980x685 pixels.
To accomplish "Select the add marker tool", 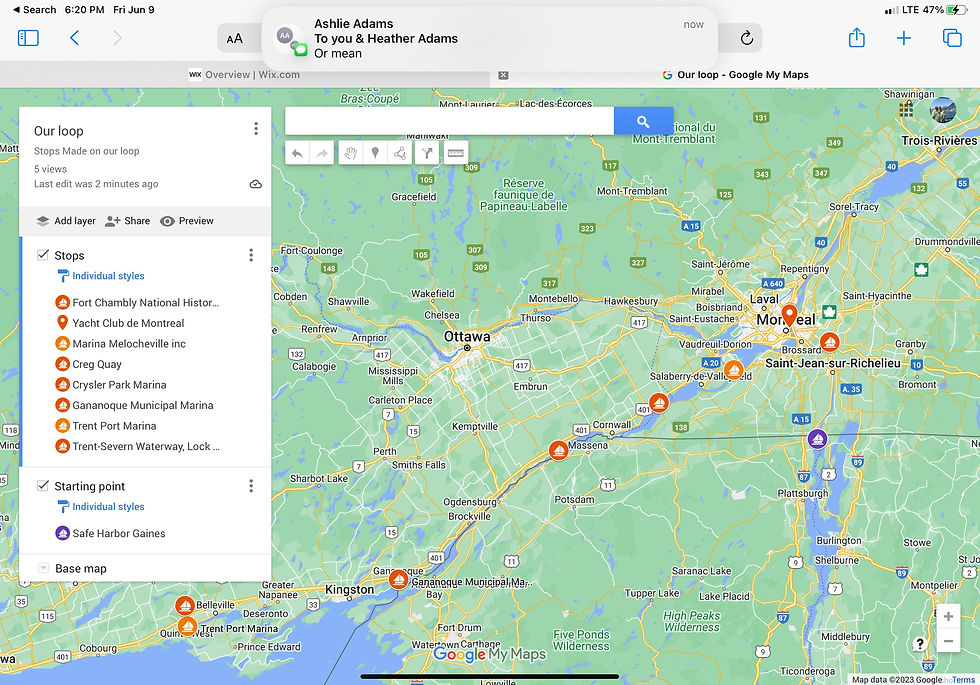I will [x=375, y=153].
